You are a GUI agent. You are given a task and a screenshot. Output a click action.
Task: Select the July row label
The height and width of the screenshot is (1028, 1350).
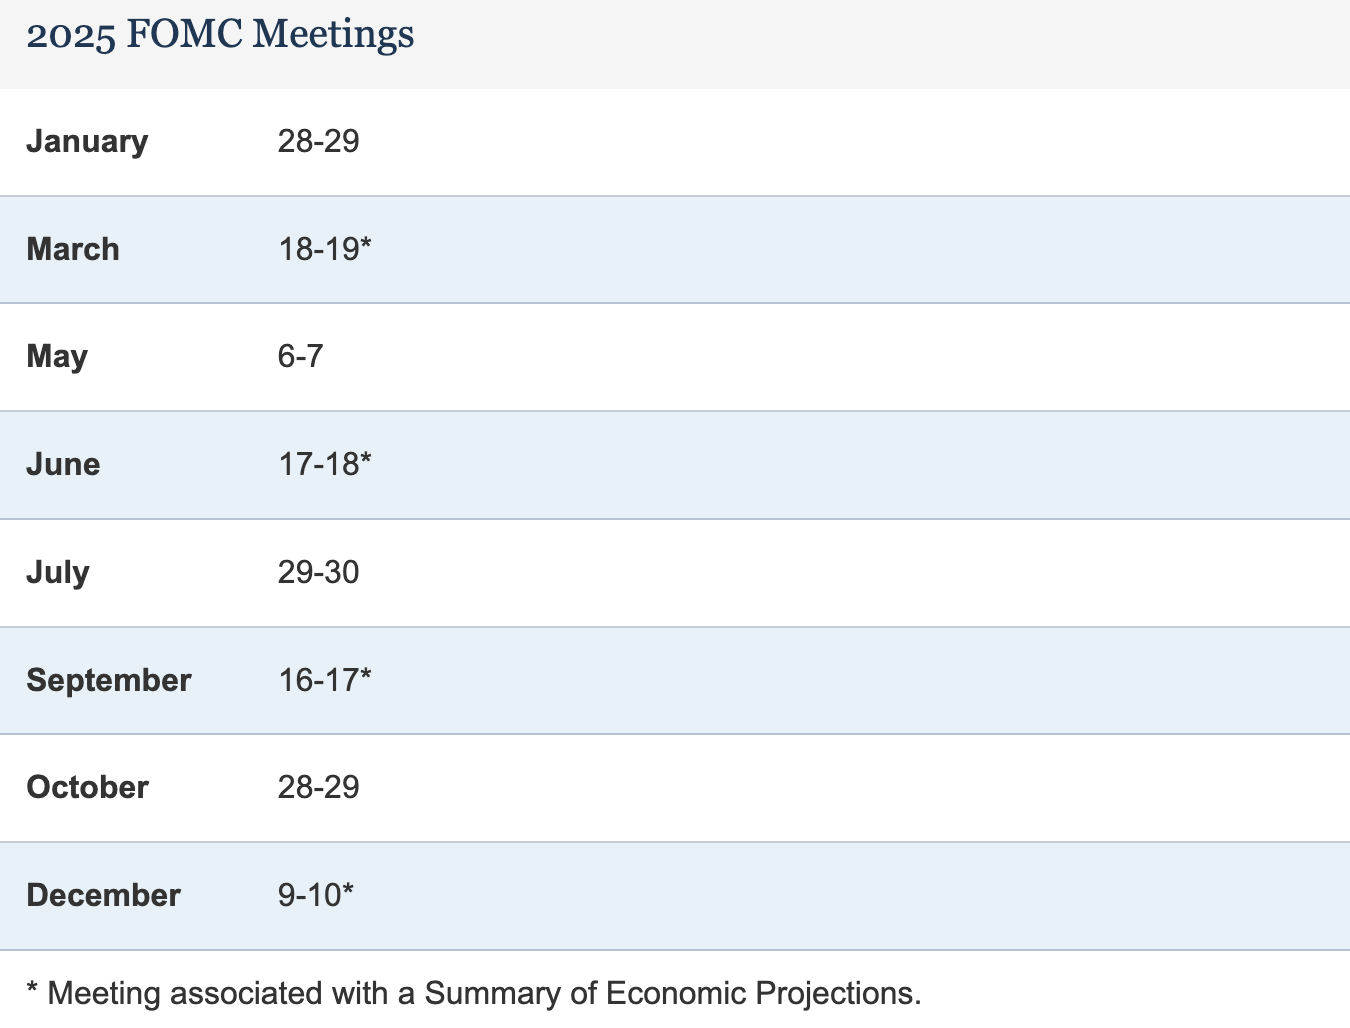(x=58, y=572)
